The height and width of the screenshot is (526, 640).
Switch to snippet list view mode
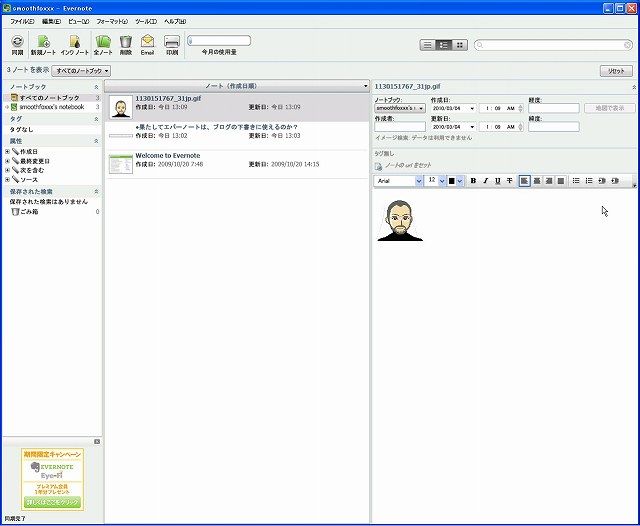[x=444, y=45]
